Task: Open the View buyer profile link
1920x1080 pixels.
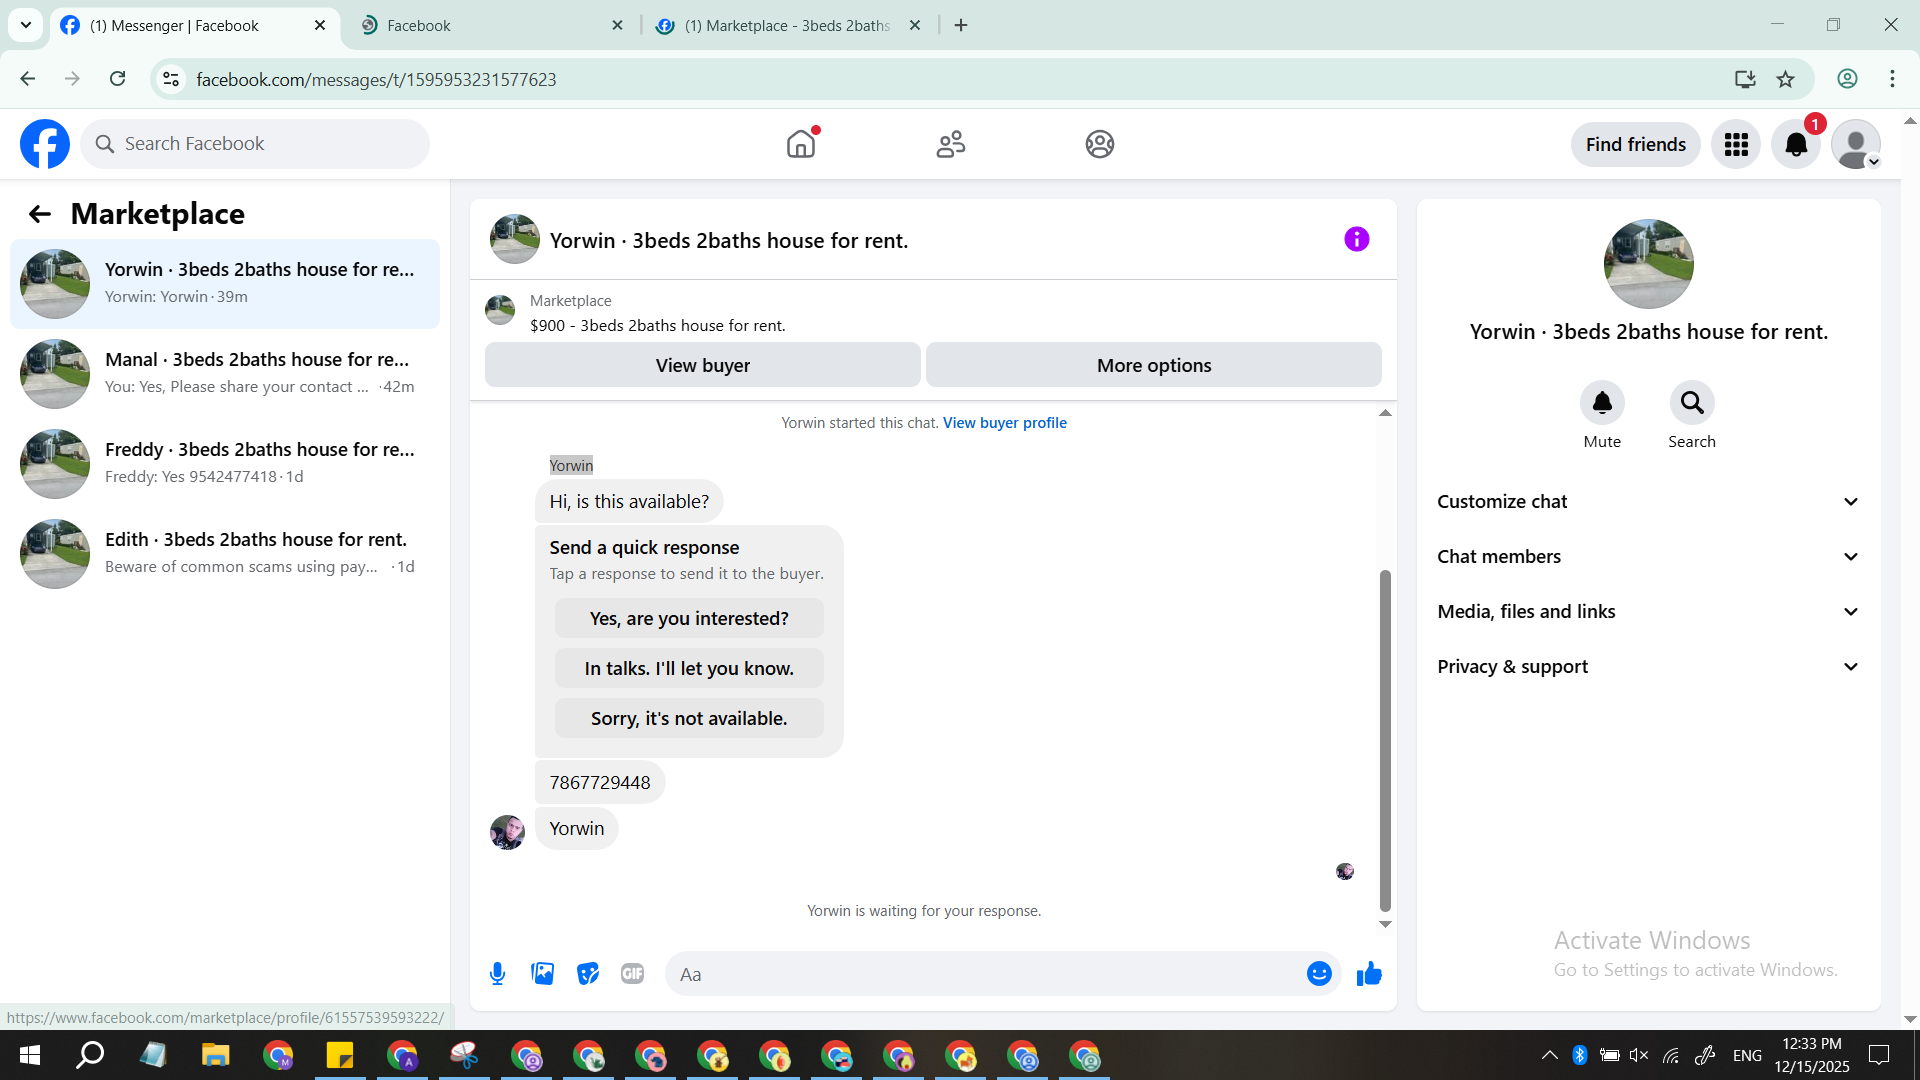Action: pos(1004,423)
